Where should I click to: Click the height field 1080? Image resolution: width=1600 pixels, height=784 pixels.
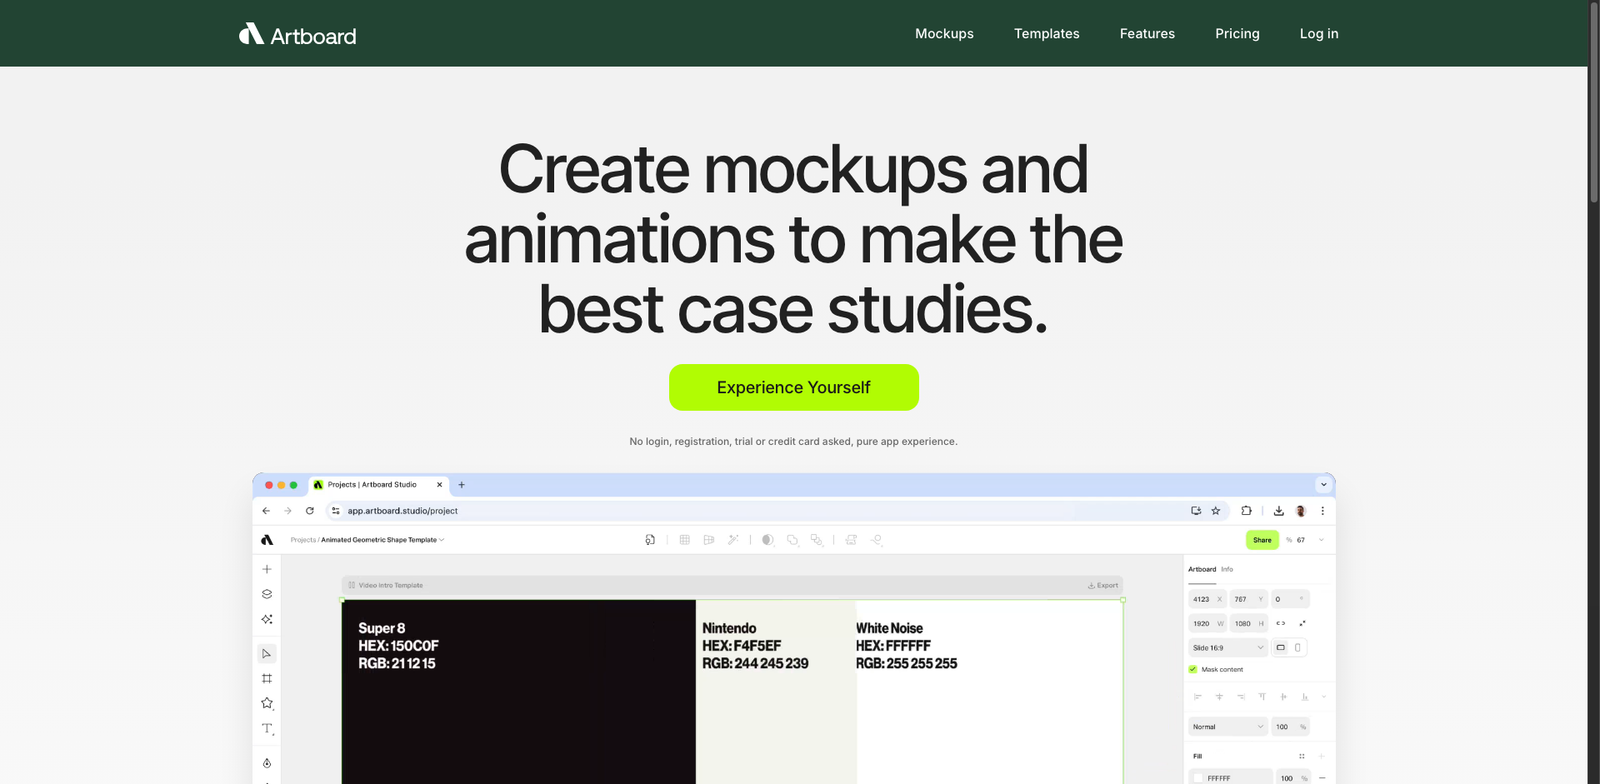[x=1248, y=623]
